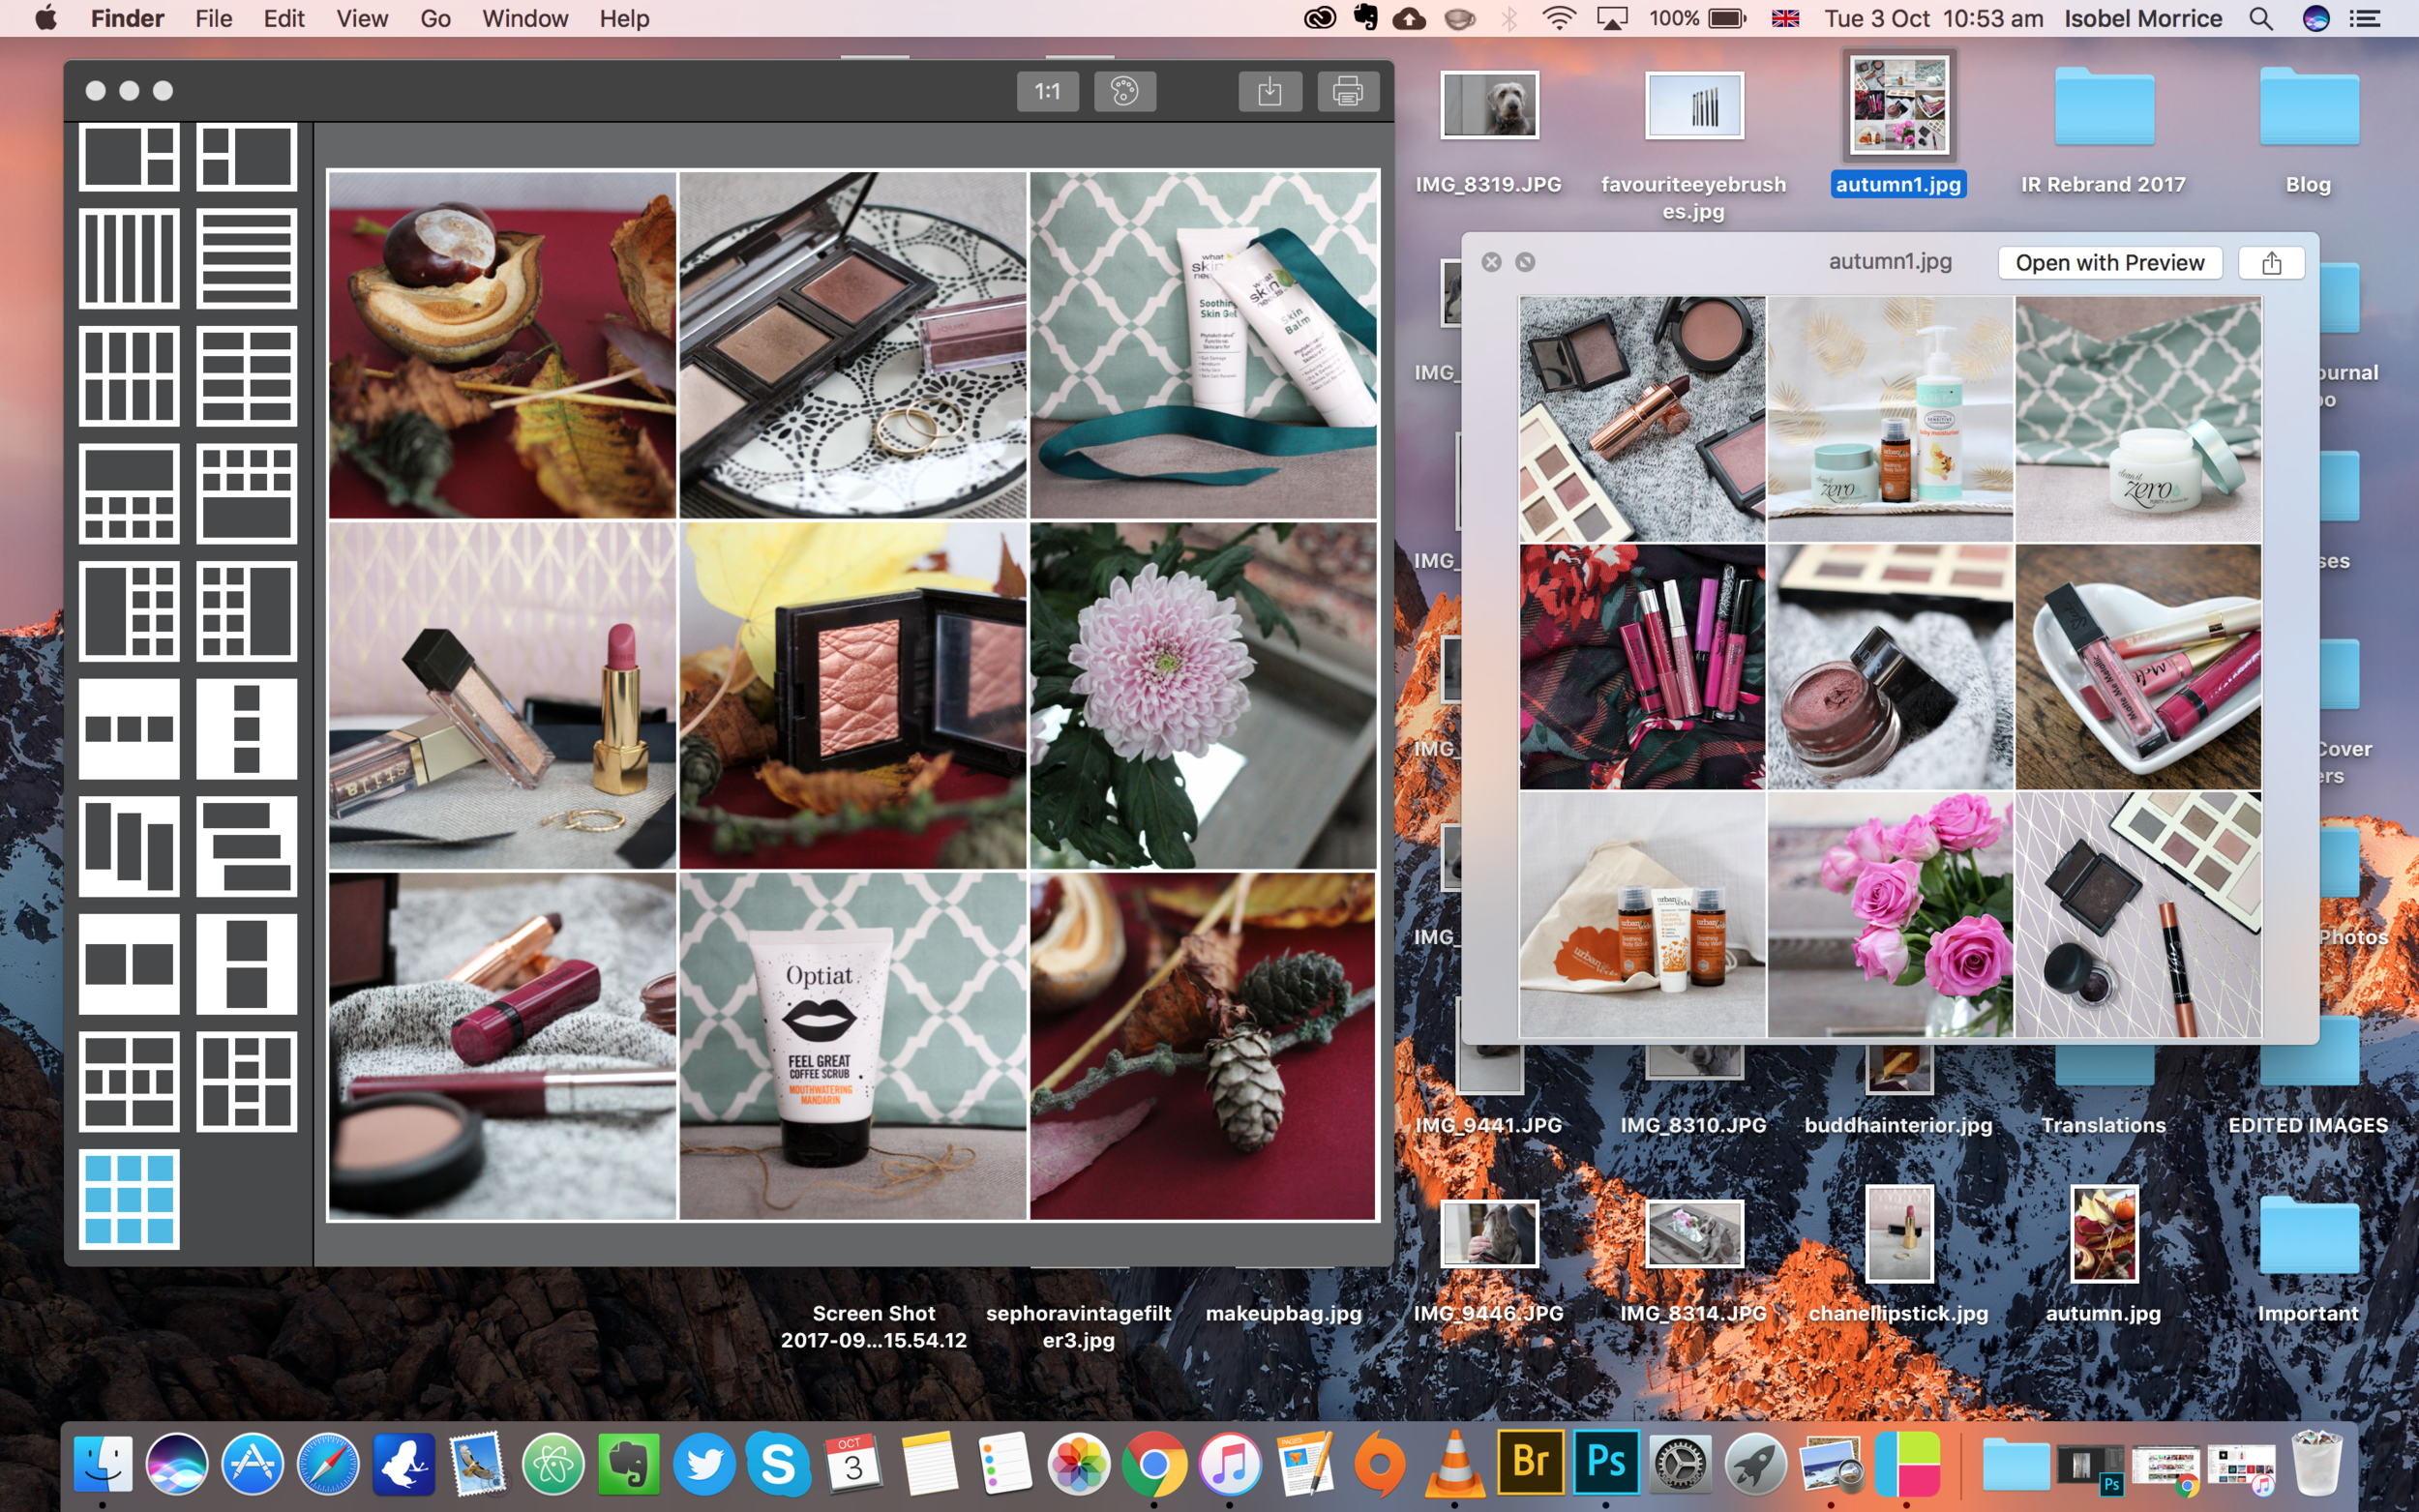The width and height of the screenshot is (2419, 1512).
Task: Choose the three squares in a row layout
Action: (x=129, y=729)
